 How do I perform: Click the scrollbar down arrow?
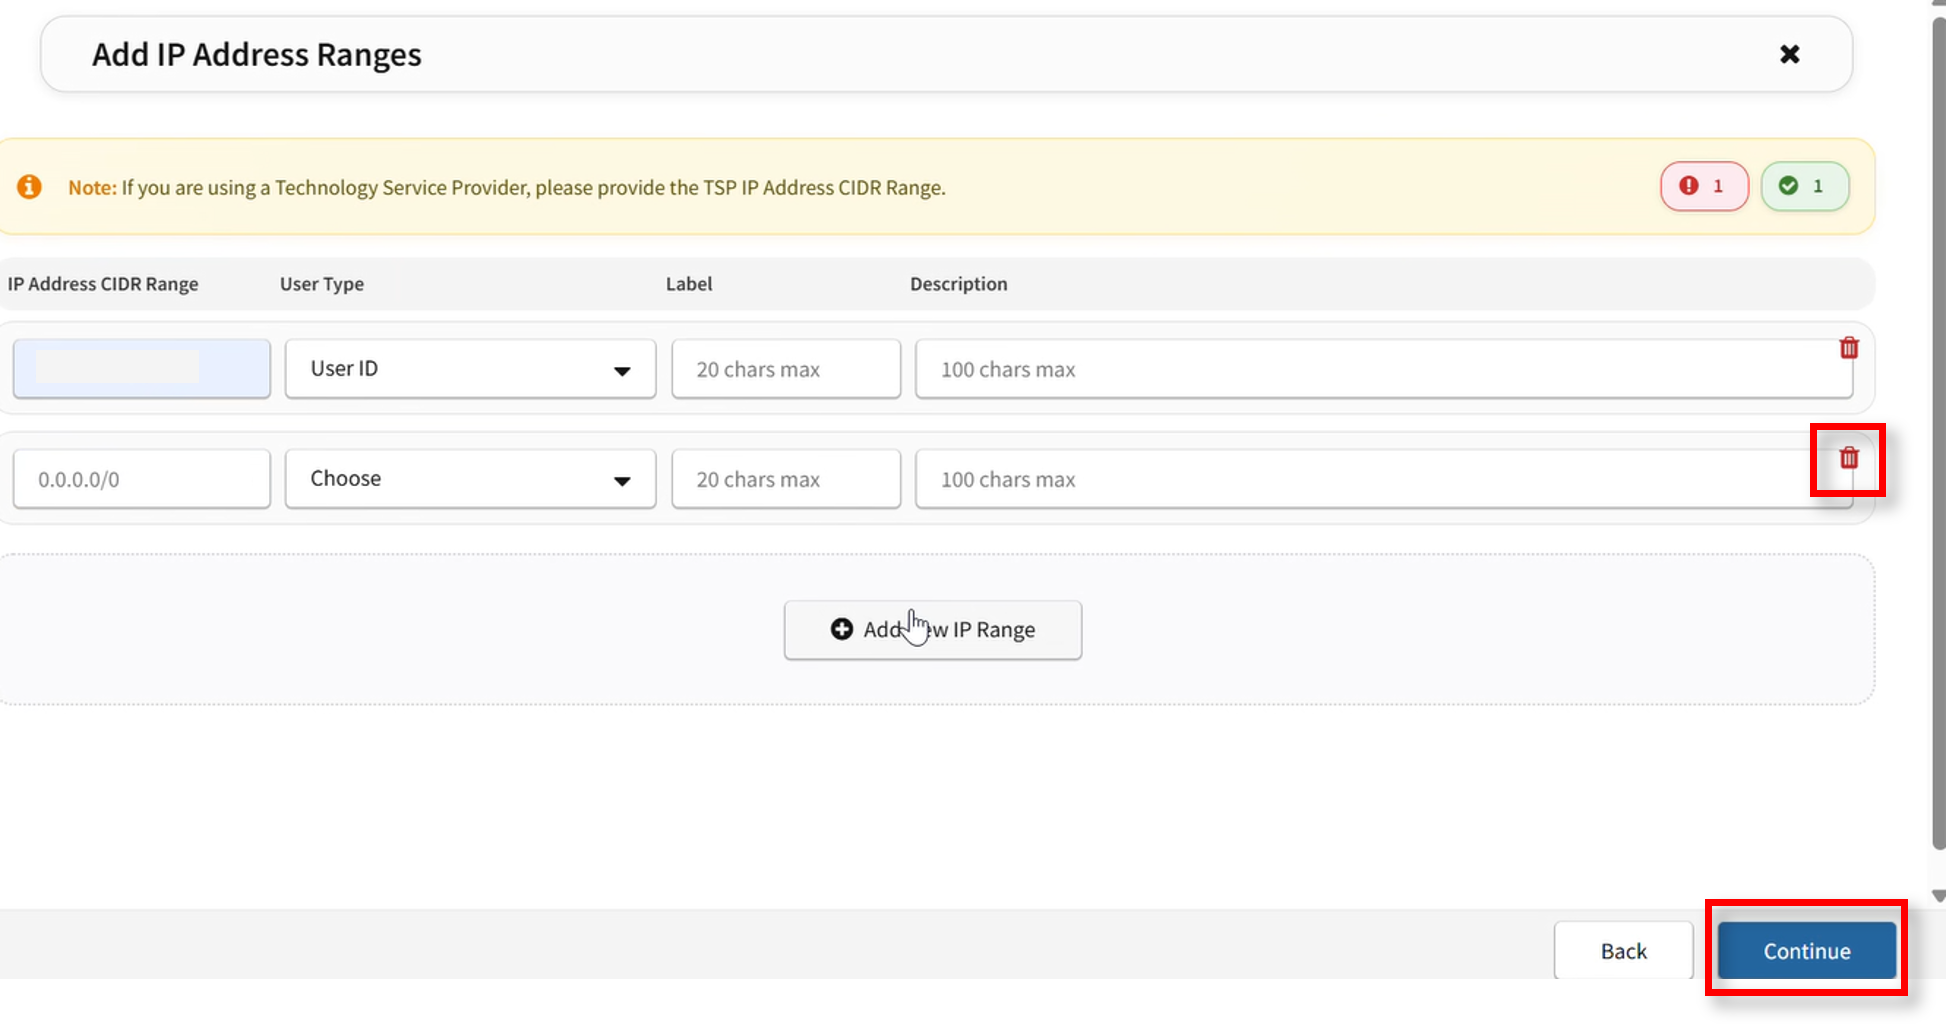[x=1938, y=896]
